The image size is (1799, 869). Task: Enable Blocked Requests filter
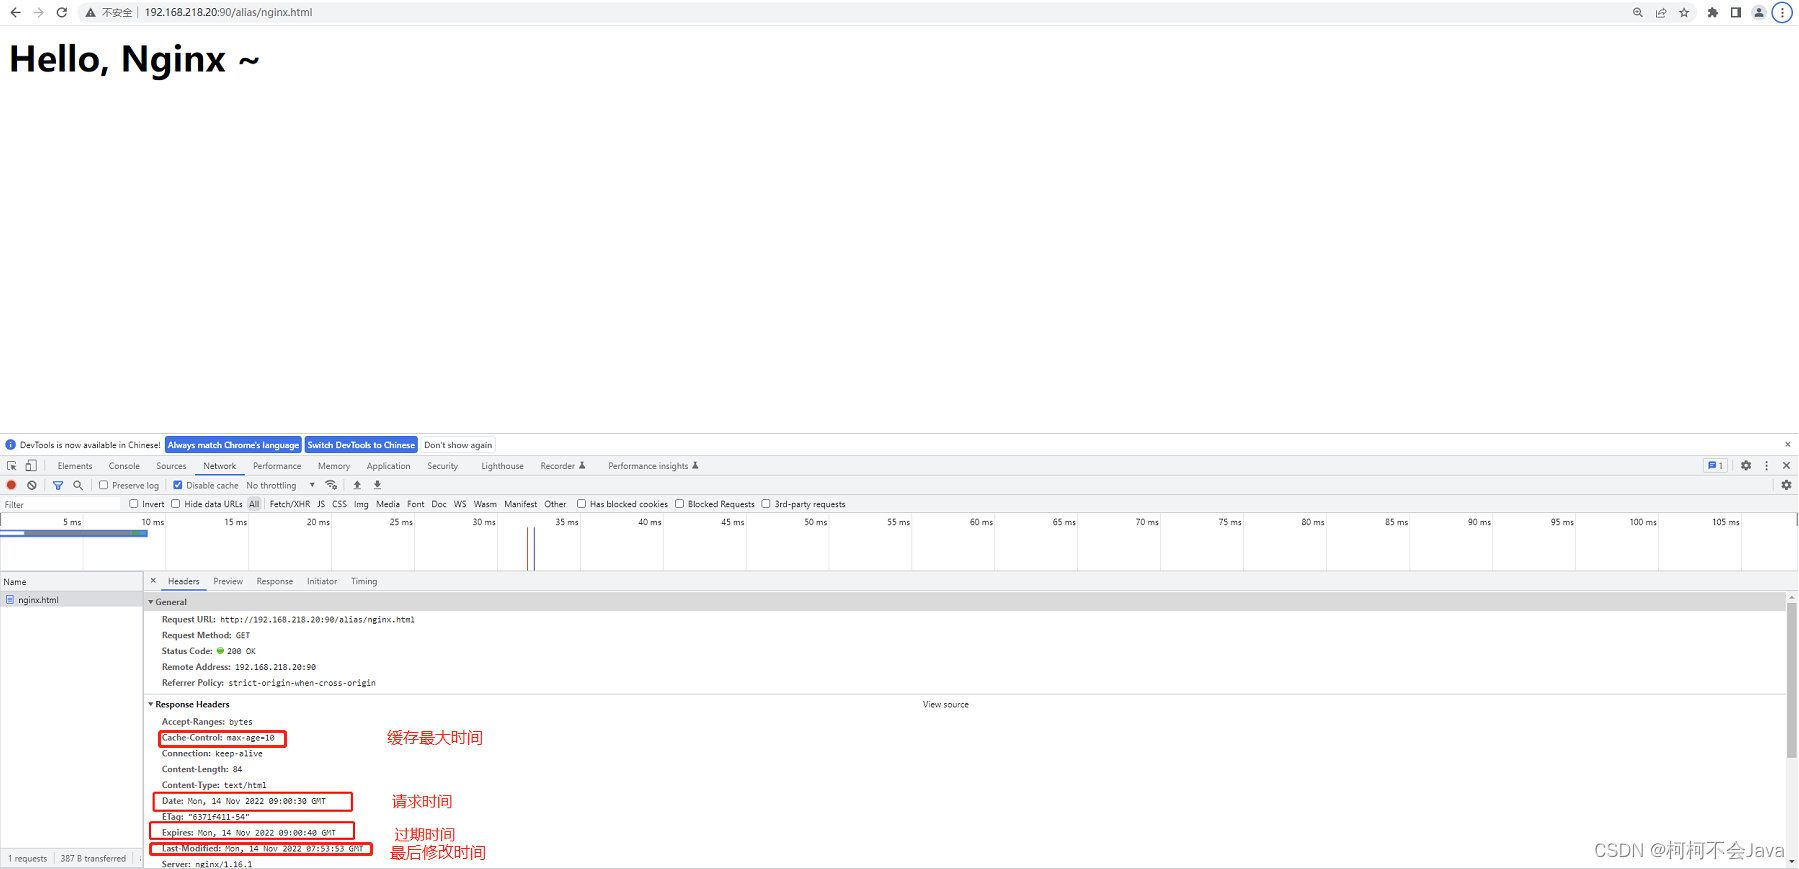(680, 504)
